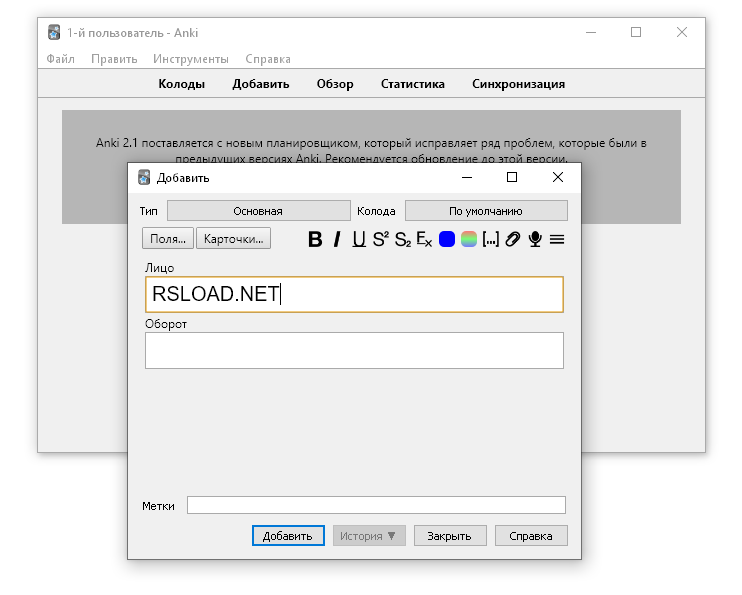Toggle italic formatting in card editor
Image resolution: width=742 pixels, height=595 pixels.
coord(337,239)
